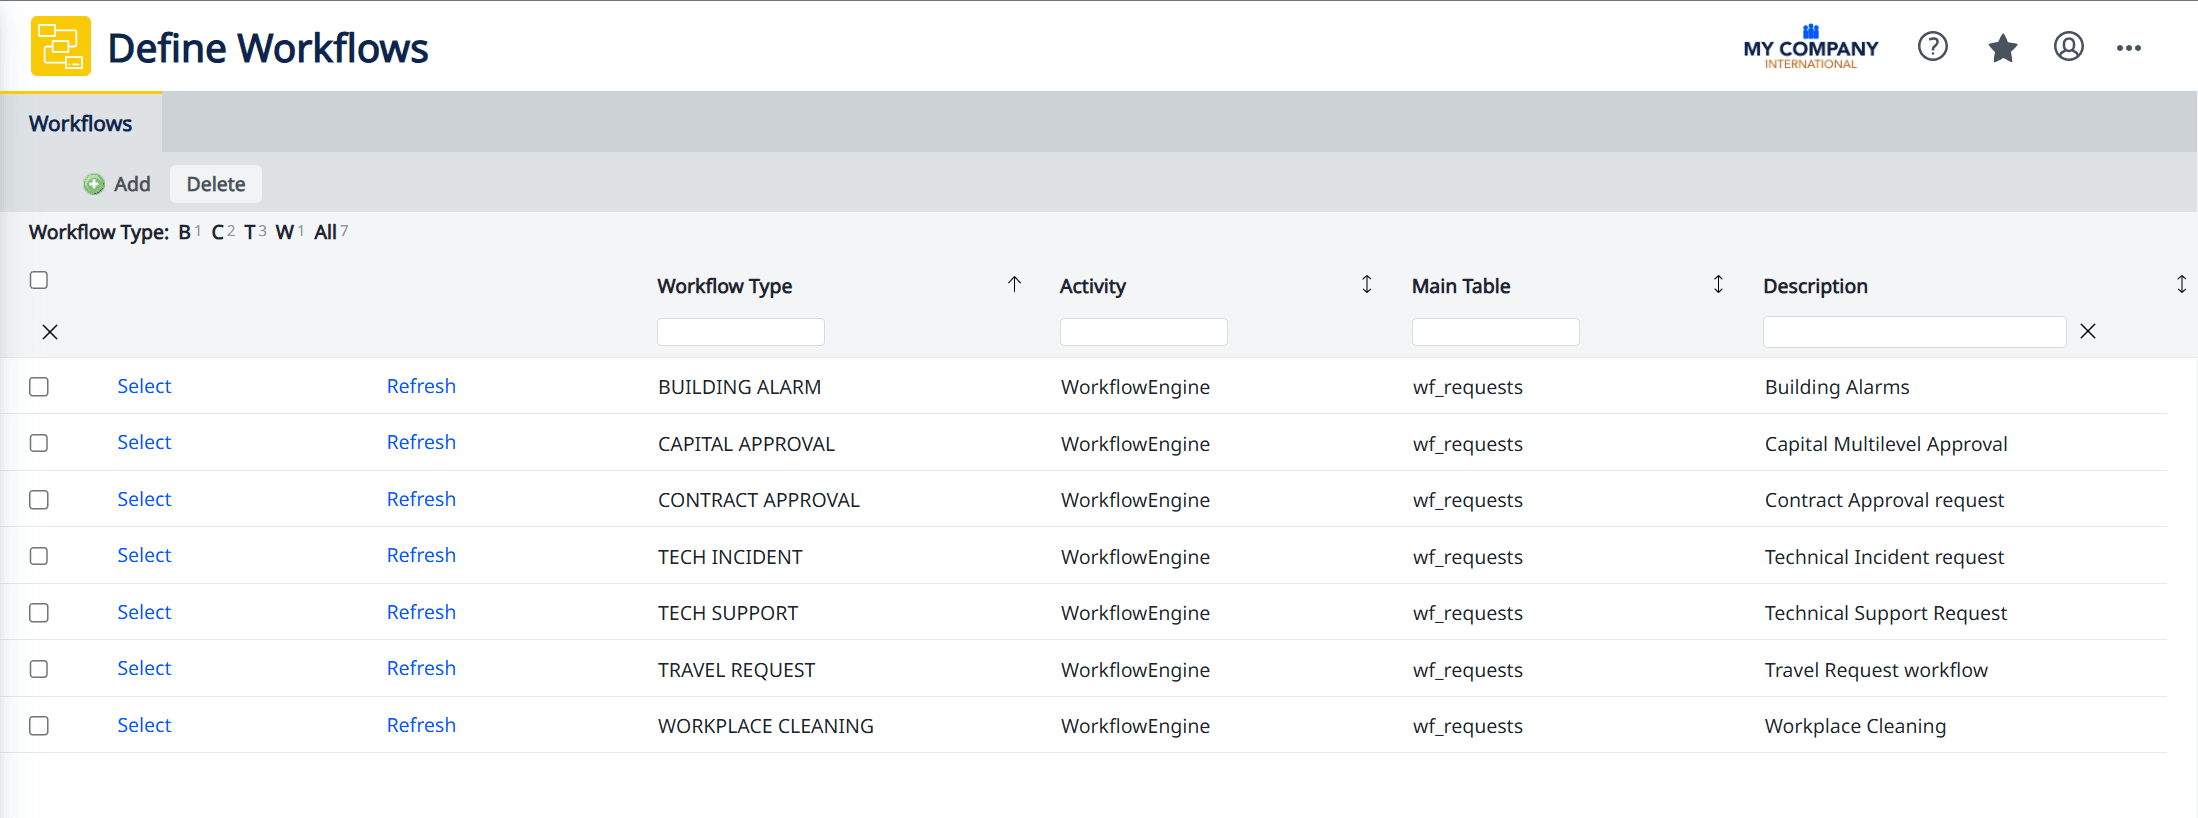Click the 'Travel Request workflow' cell
Viewport: 2198px width, 818px height.
1876,670
